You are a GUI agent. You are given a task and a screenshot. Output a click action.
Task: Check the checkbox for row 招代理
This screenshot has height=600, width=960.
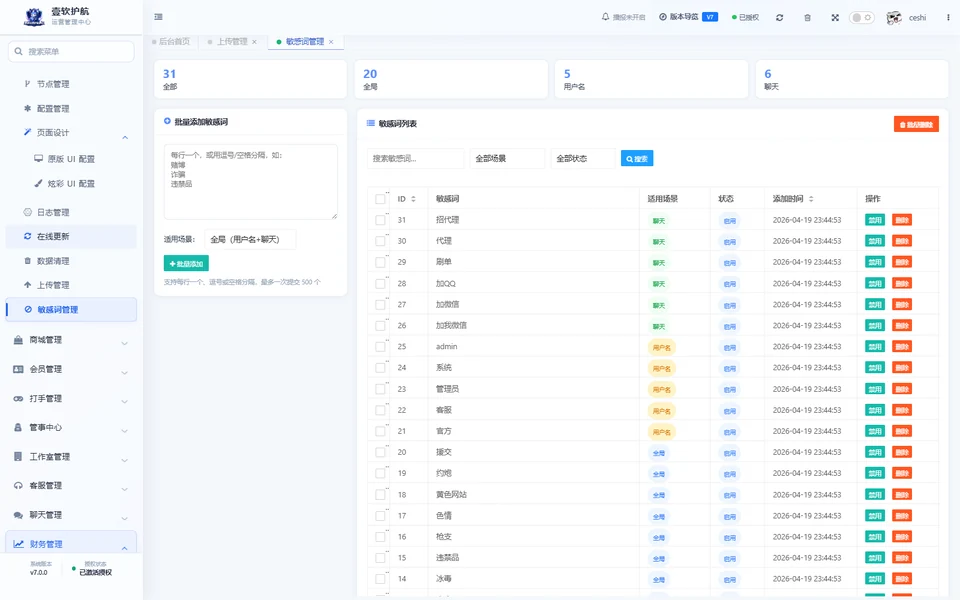[x=380, y=220]
